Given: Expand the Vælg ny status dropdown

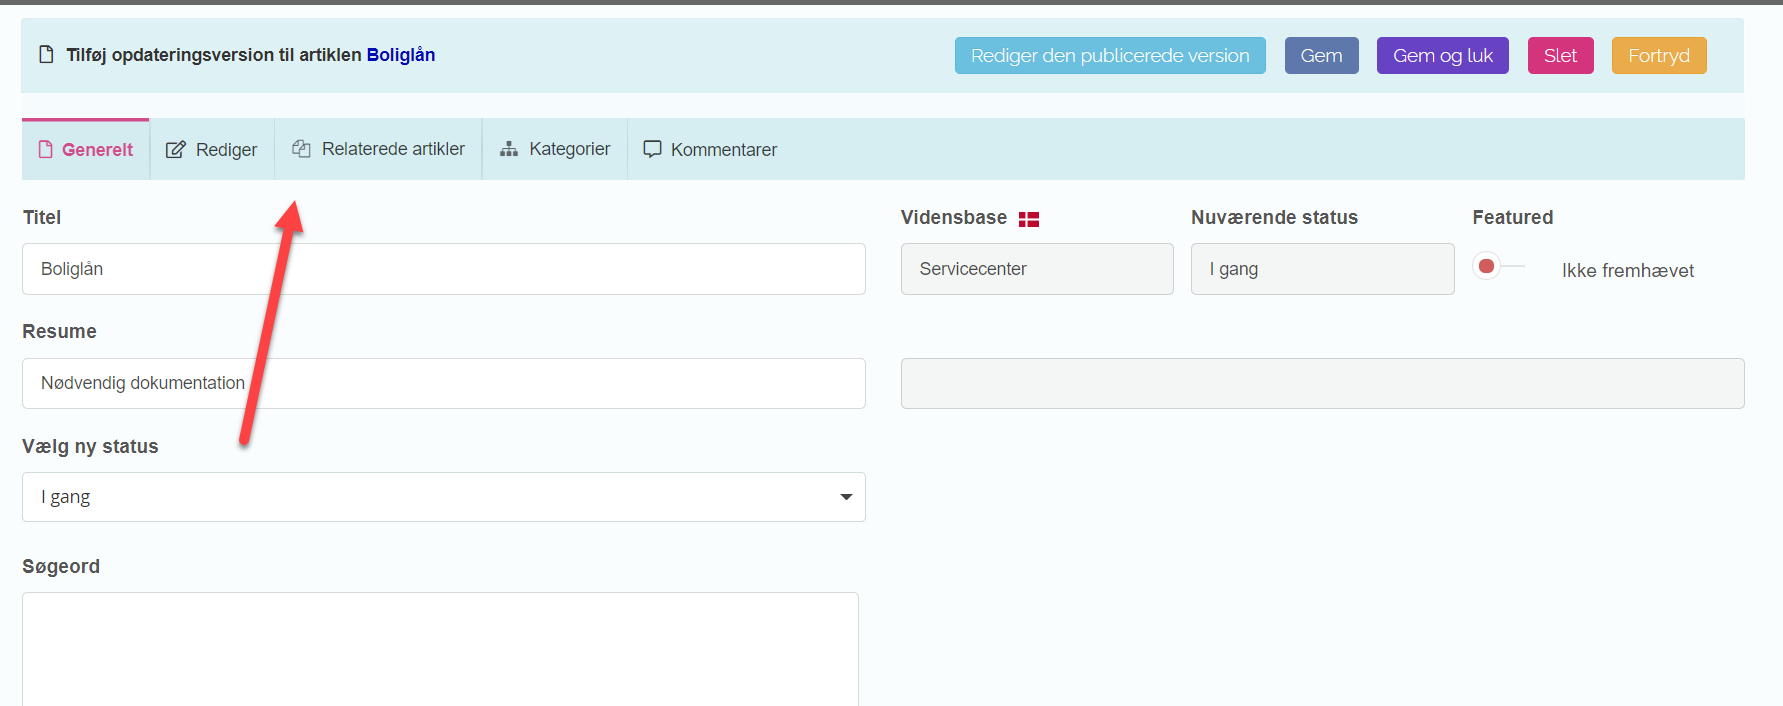Looking at the screenshot, I should coord(443,497).
